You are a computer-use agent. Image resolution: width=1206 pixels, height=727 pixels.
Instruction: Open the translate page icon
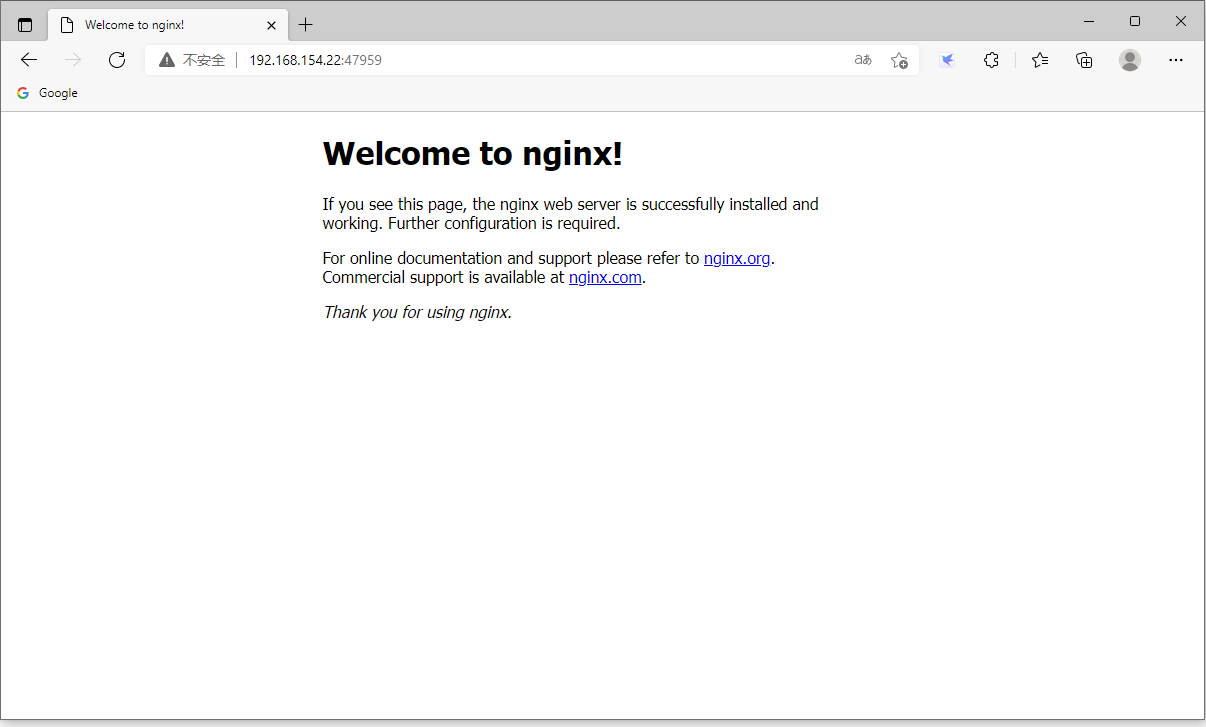pyautogui.click(x=862, y=60)
